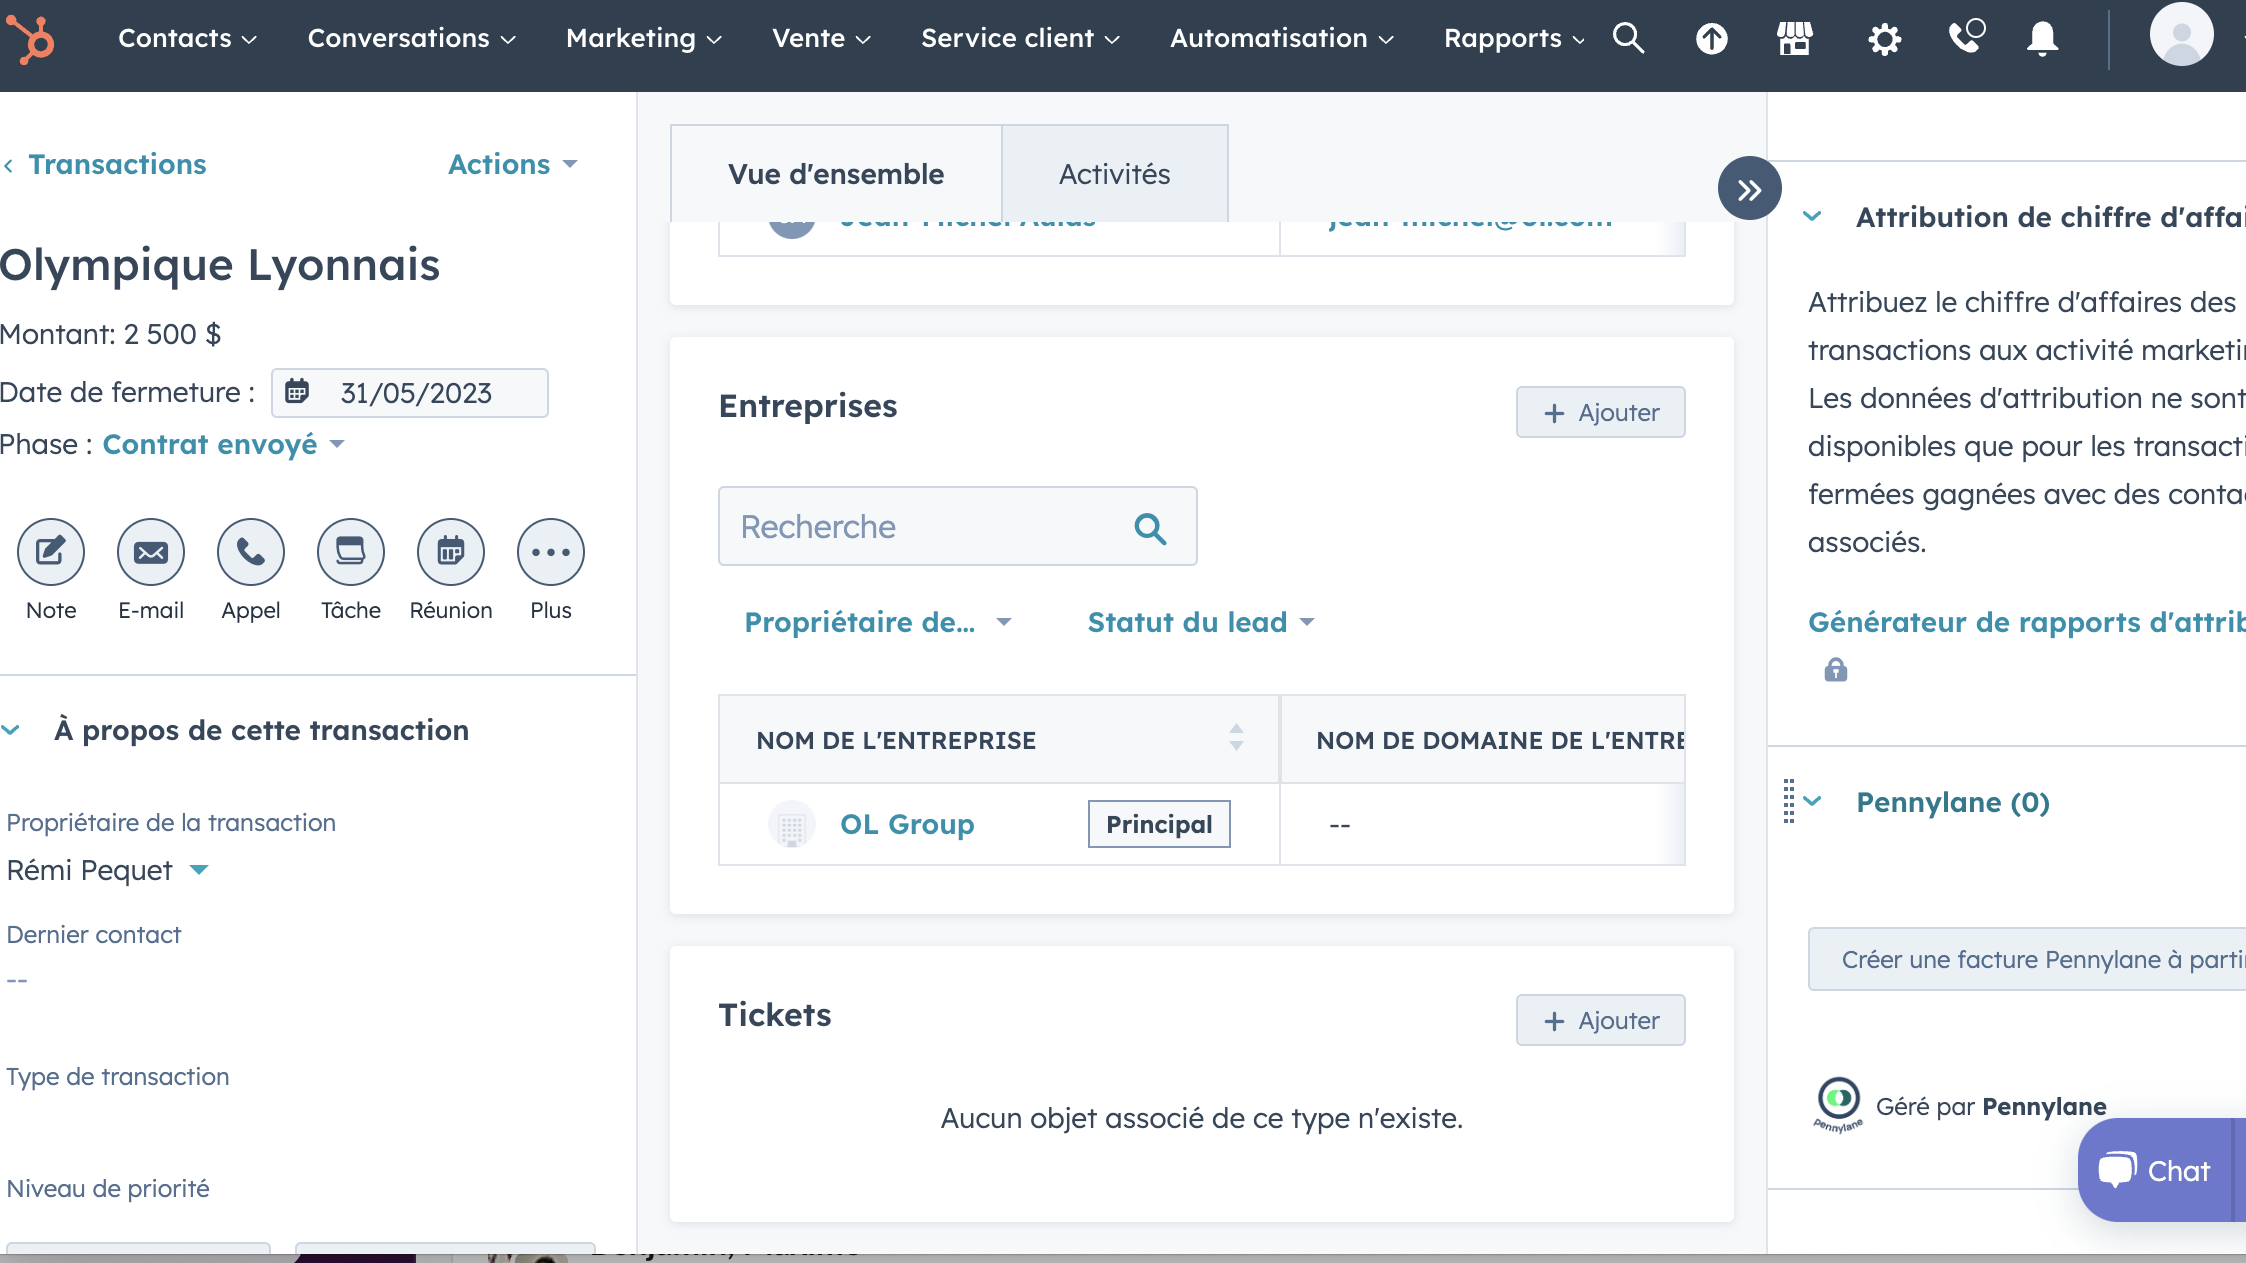Open the OL Group company link
Screen dimensions: 2246x1263
point(906,824)
